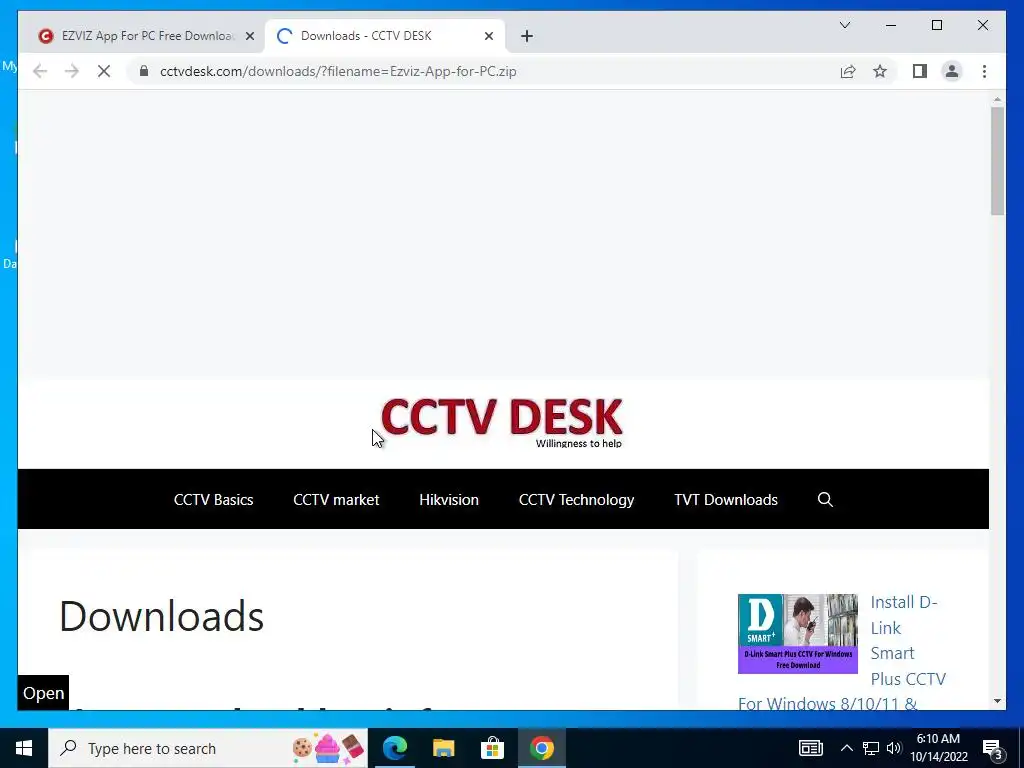The image size is (1024, 768).
Task: Open the Chrome profile menu
Action: (x=952, y=71)
